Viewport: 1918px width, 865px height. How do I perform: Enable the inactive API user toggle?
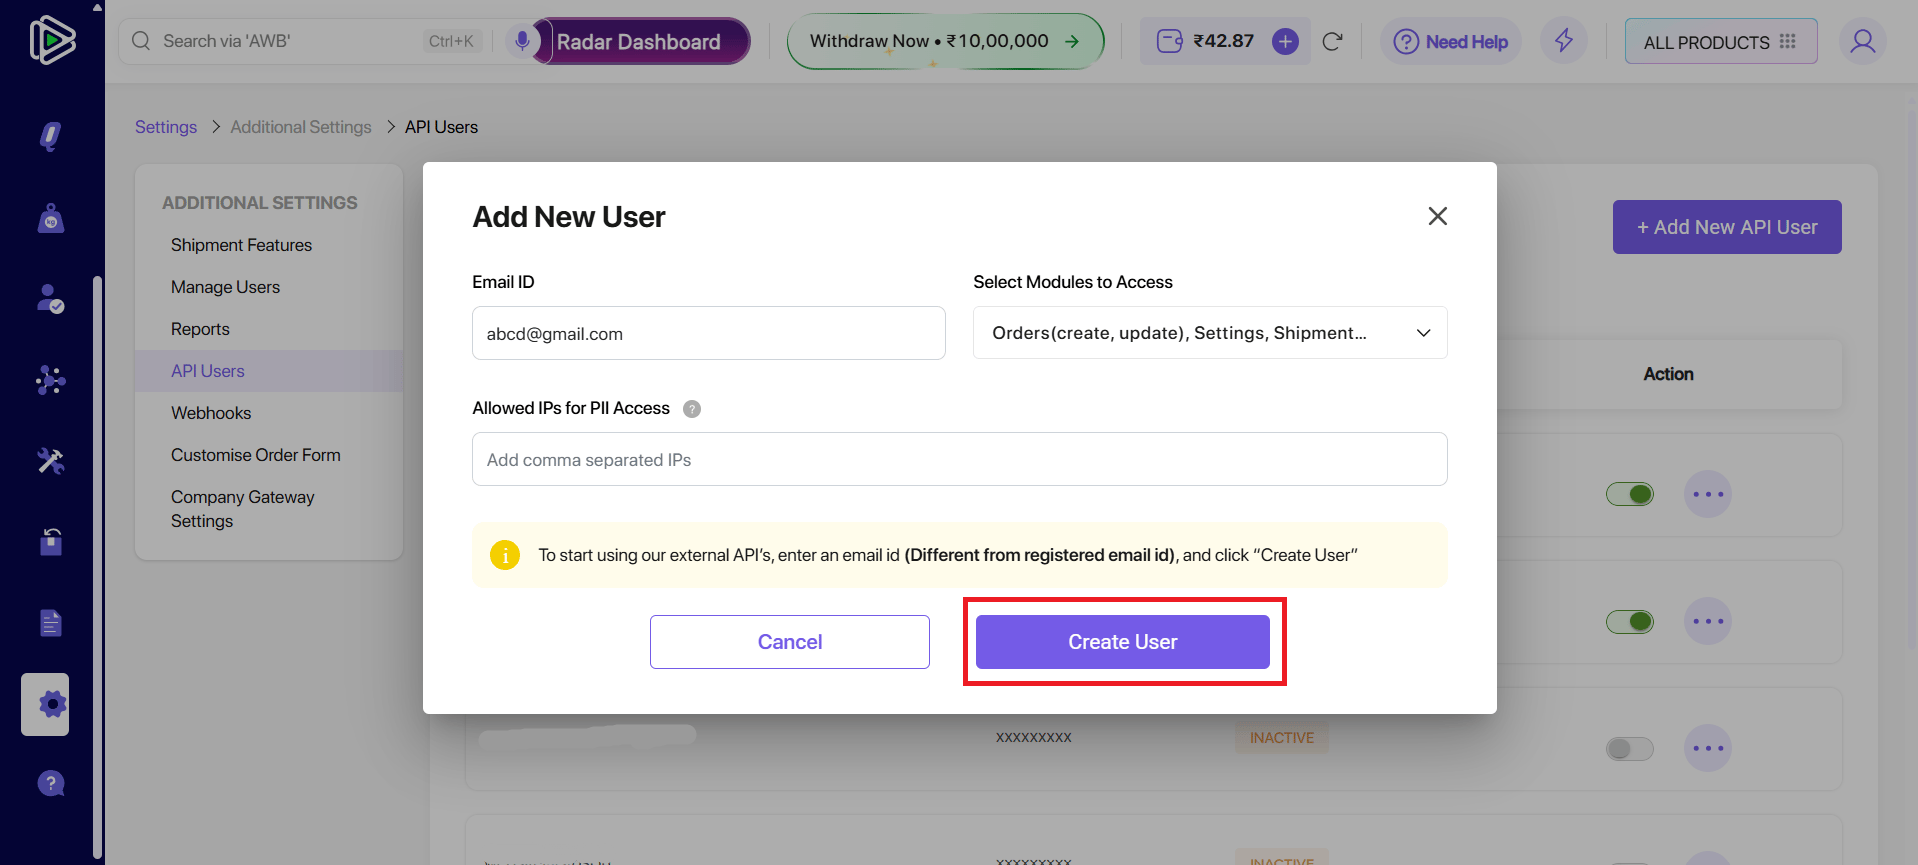(1630, 748)
